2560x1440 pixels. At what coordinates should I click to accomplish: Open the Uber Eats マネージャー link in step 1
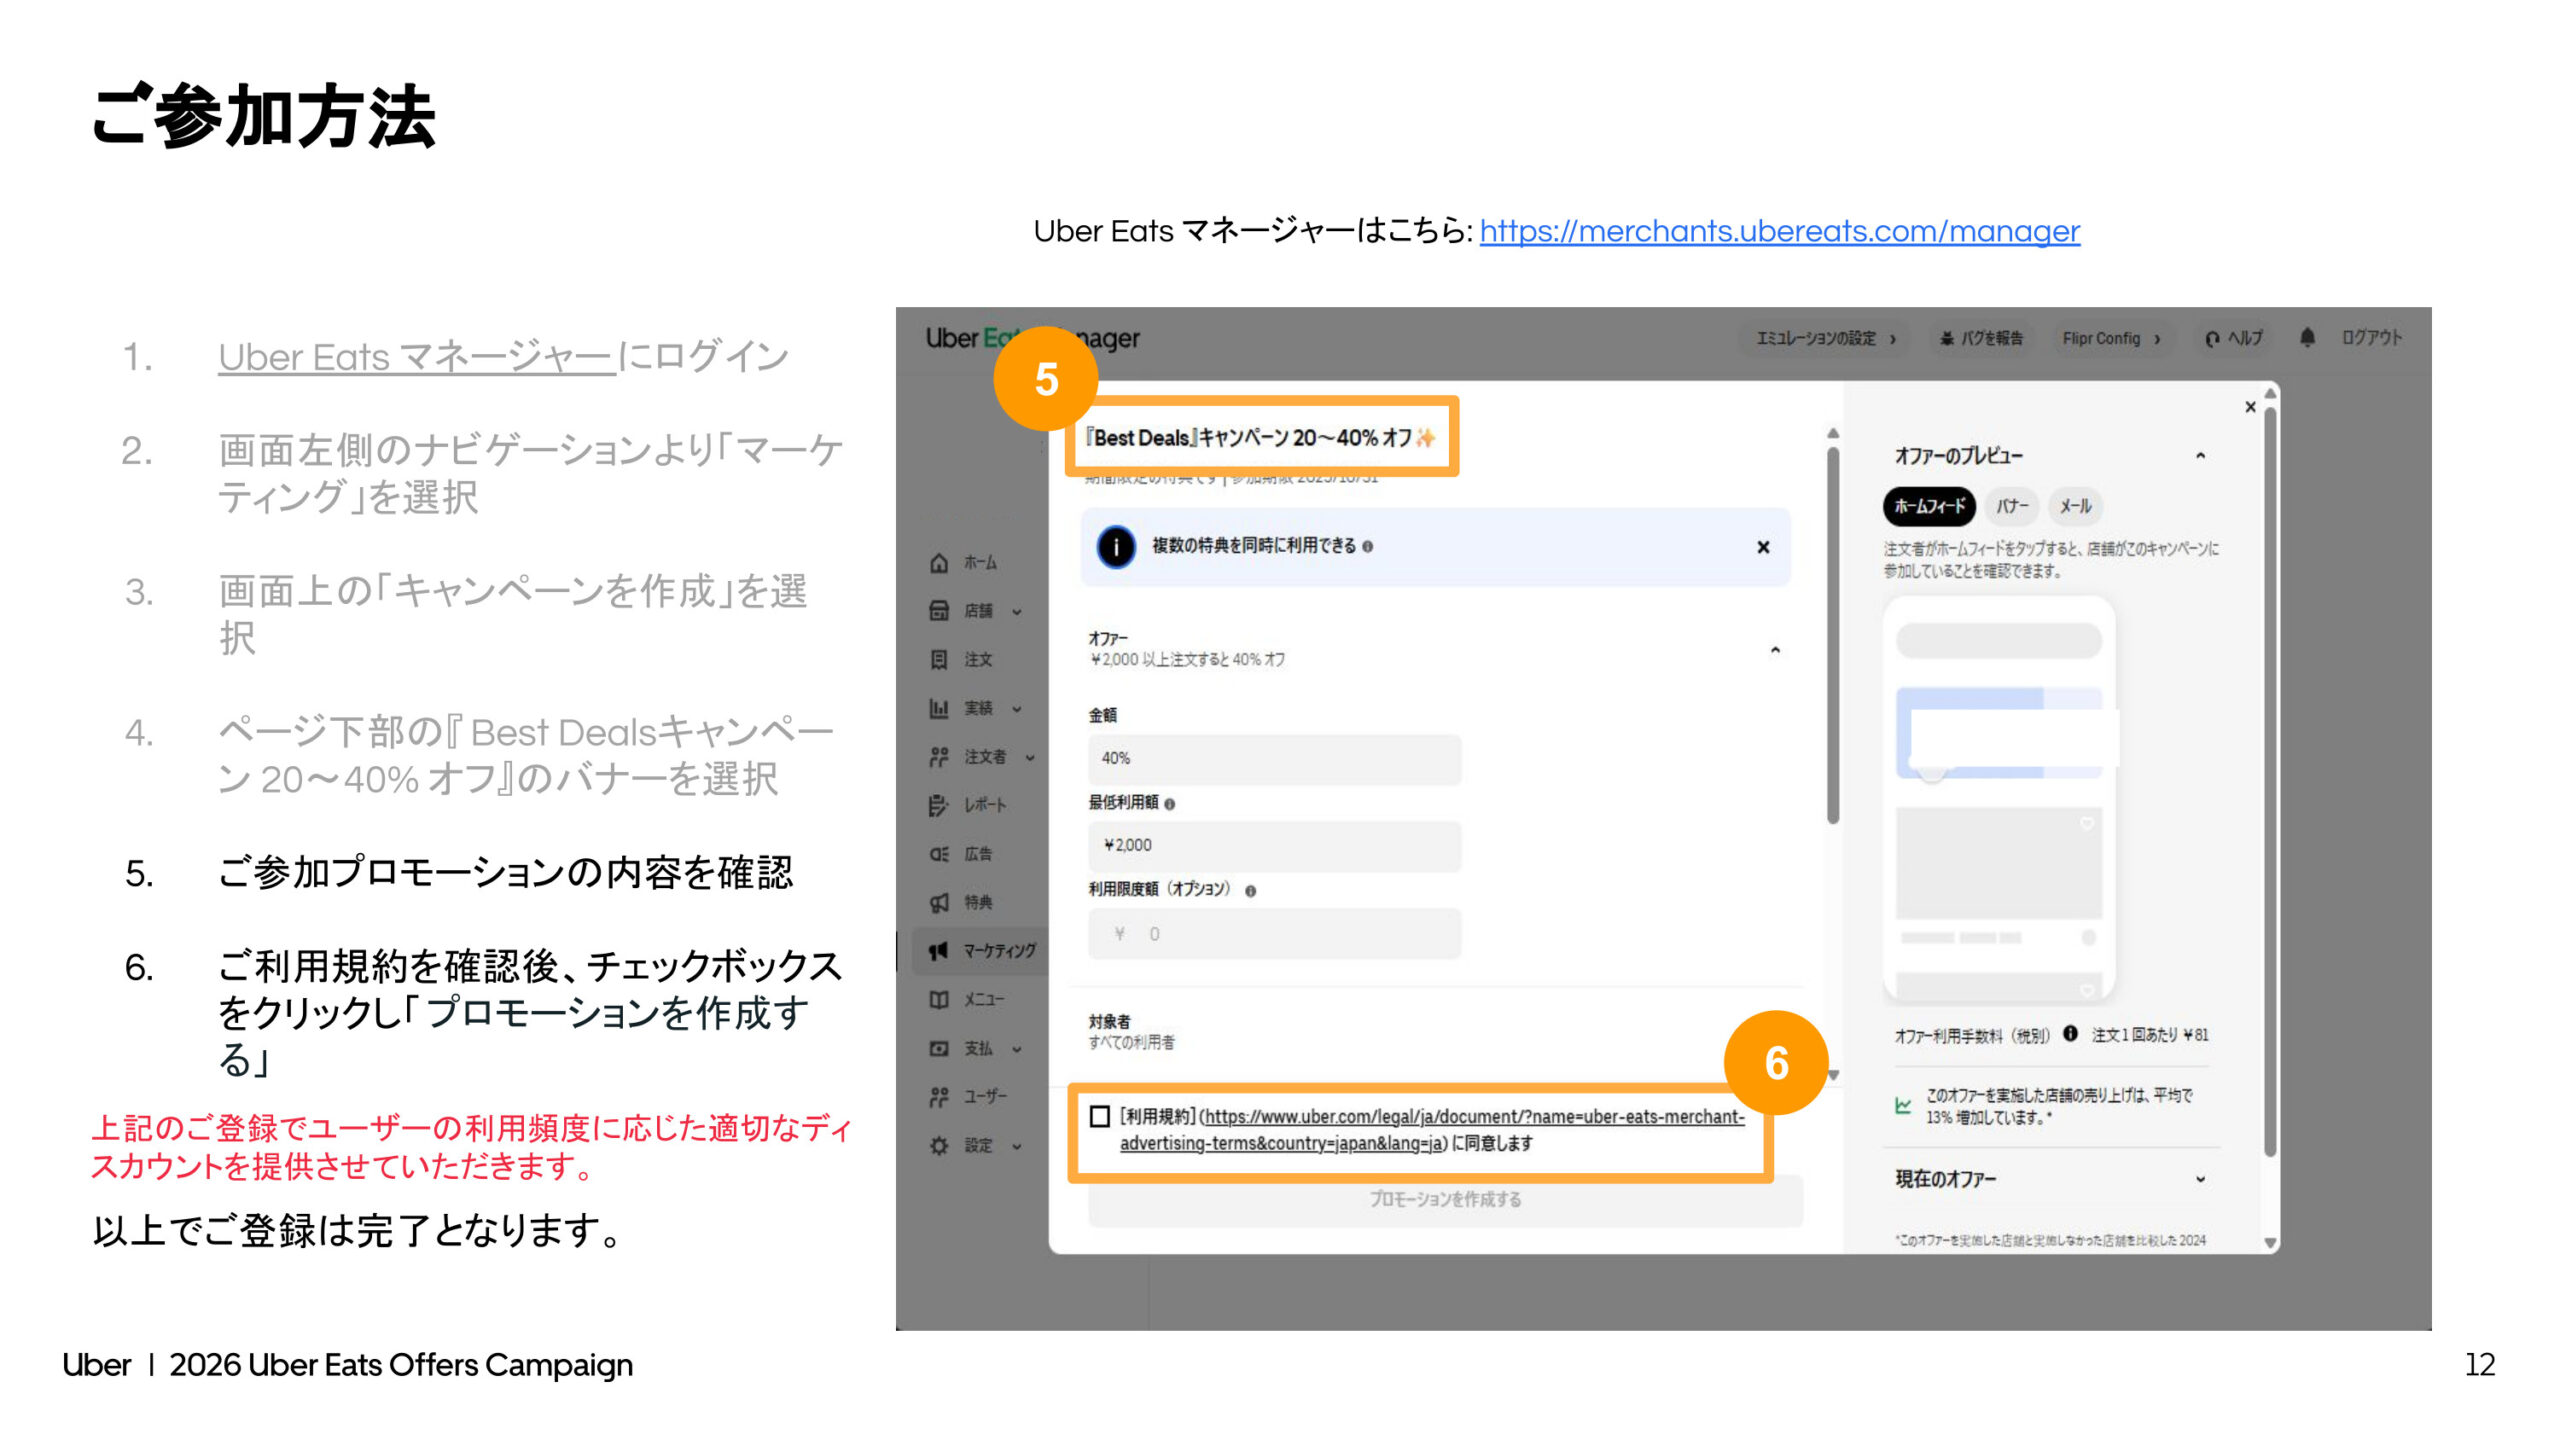point(416,357)
